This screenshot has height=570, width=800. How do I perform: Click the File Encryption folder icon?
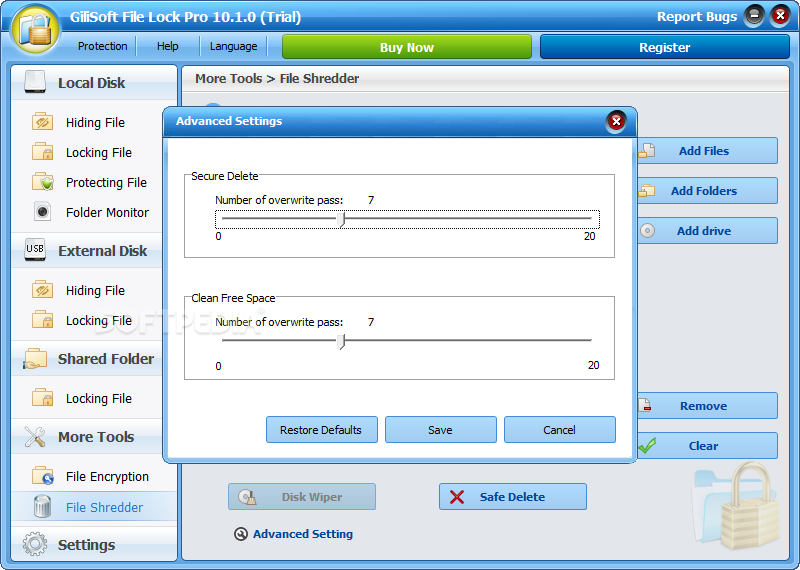(42, 476)
